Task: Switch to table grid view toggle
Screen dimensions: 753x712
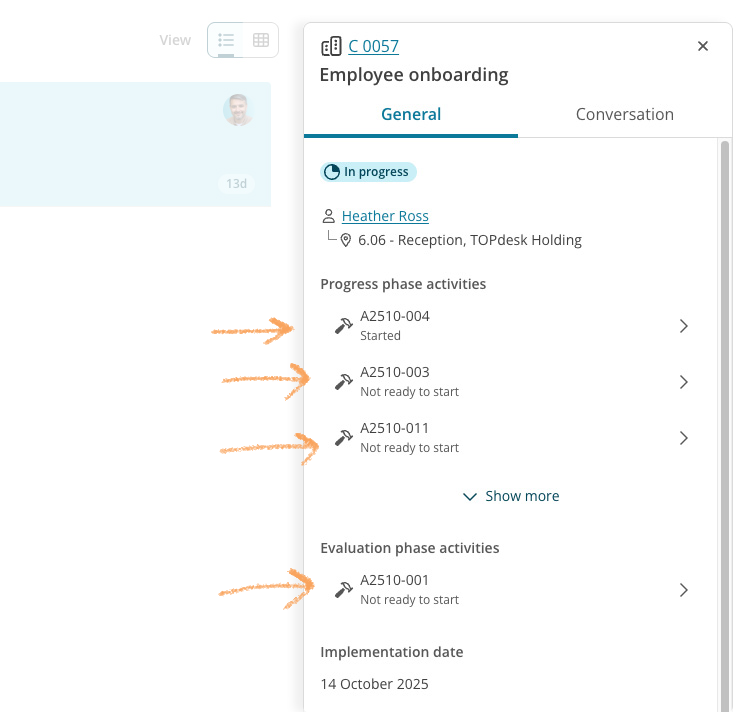Action: (261, 40)
